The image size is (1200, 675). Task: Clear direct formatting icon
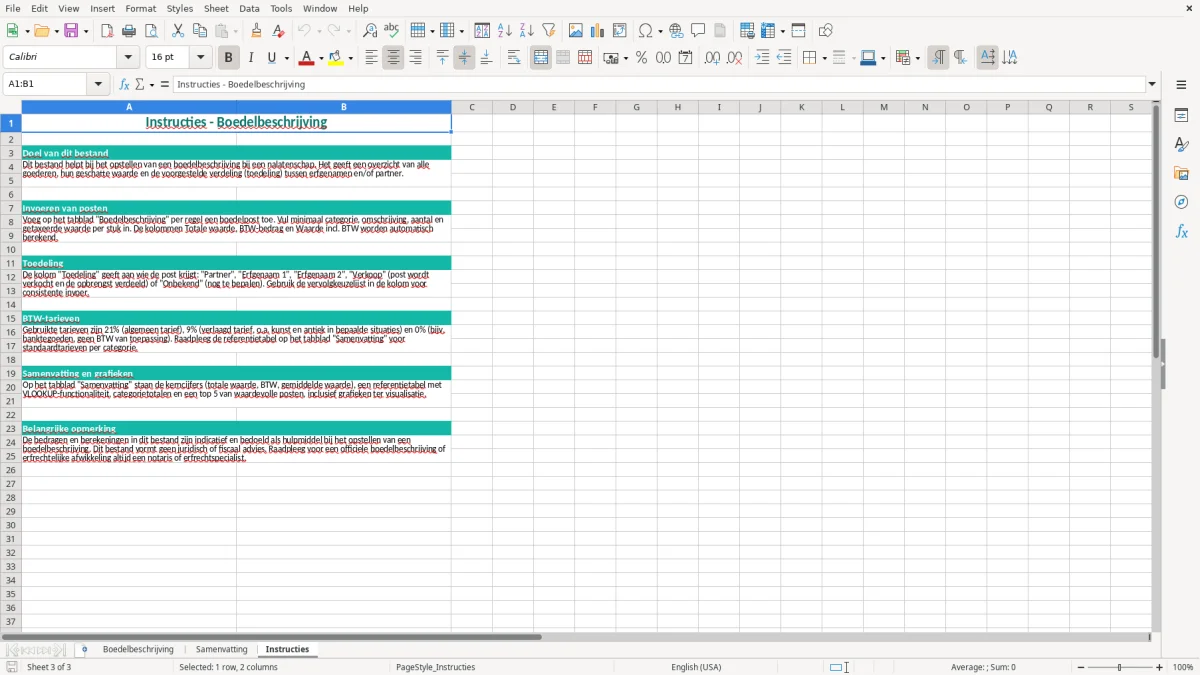click(x=279, y=31)
